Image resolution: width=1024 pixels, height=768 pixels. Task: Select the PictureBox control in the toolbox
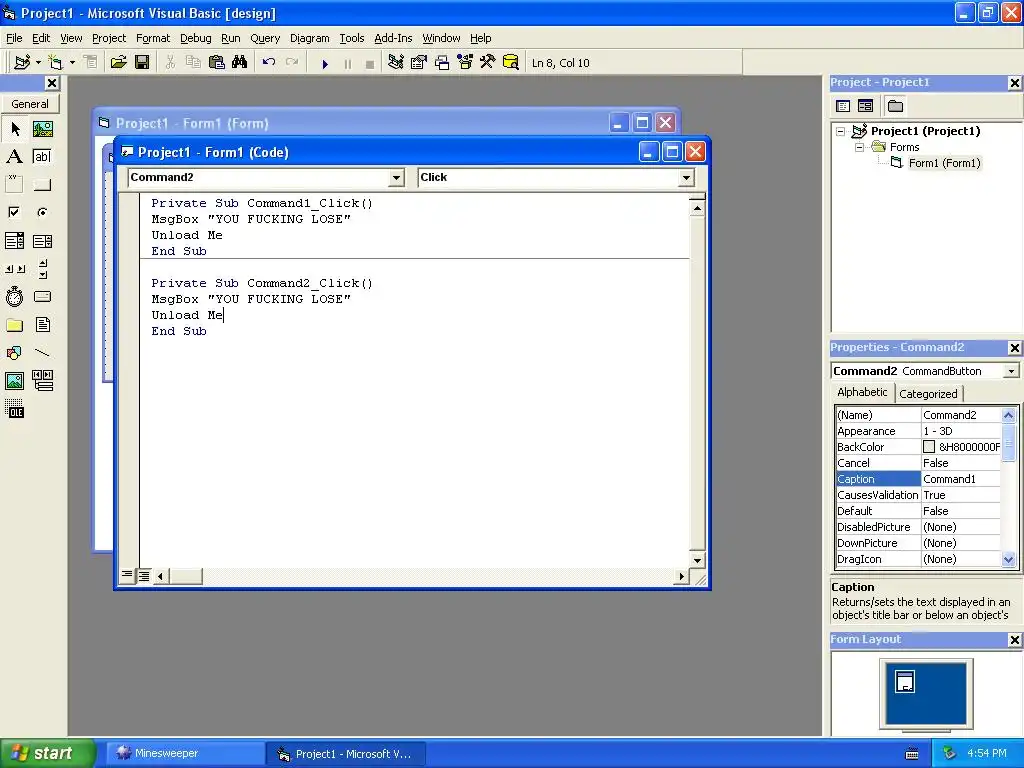pyautogui.click(x=42, y=129)
